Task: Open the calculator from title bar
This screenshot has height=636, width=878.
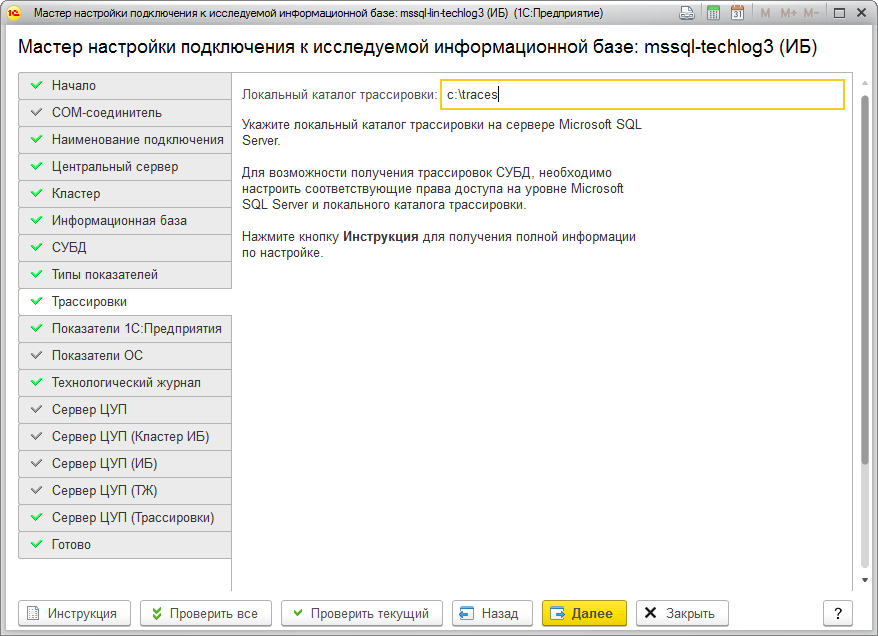Action: (x=713, y=14)
